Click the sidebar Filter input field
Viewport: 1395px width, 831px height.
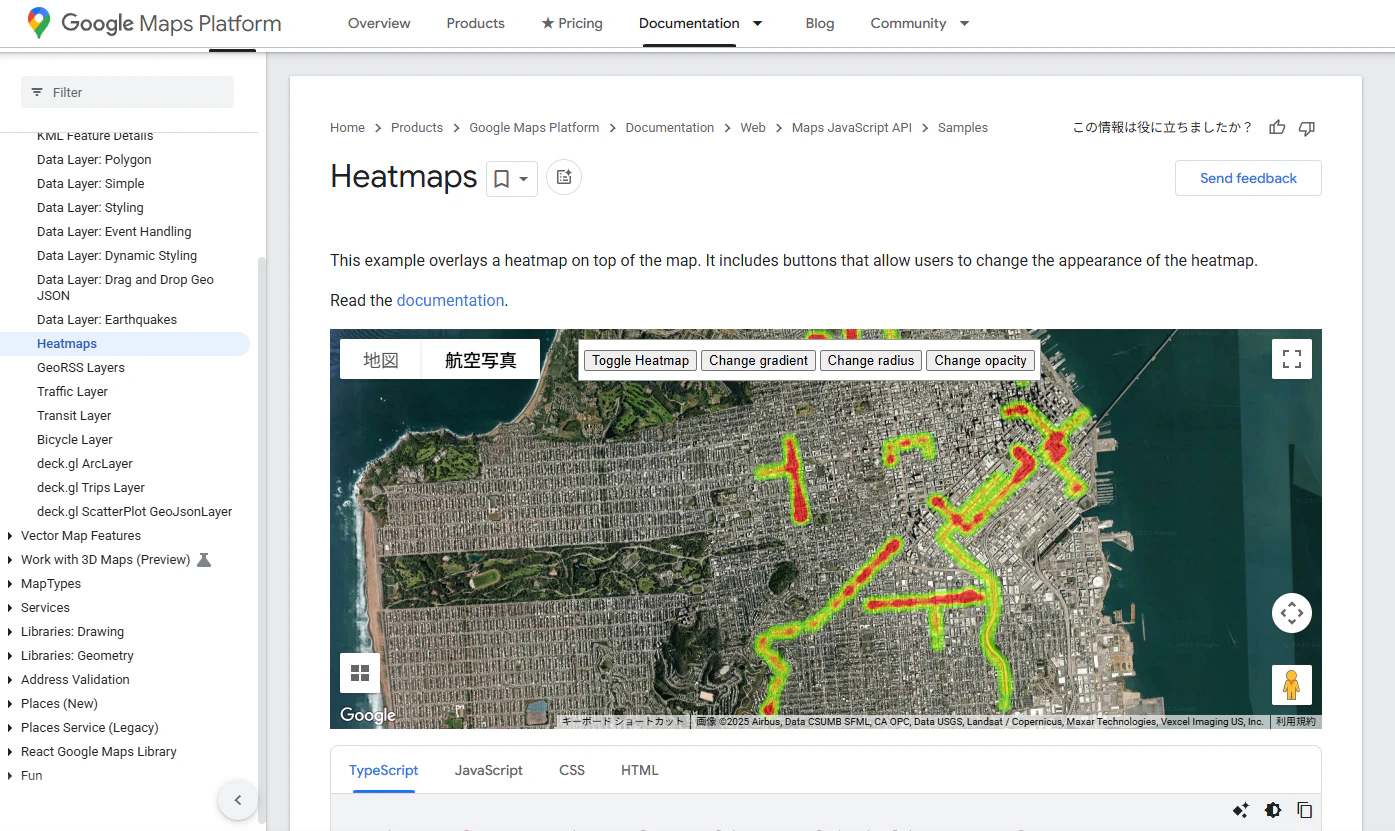point(127,92)
